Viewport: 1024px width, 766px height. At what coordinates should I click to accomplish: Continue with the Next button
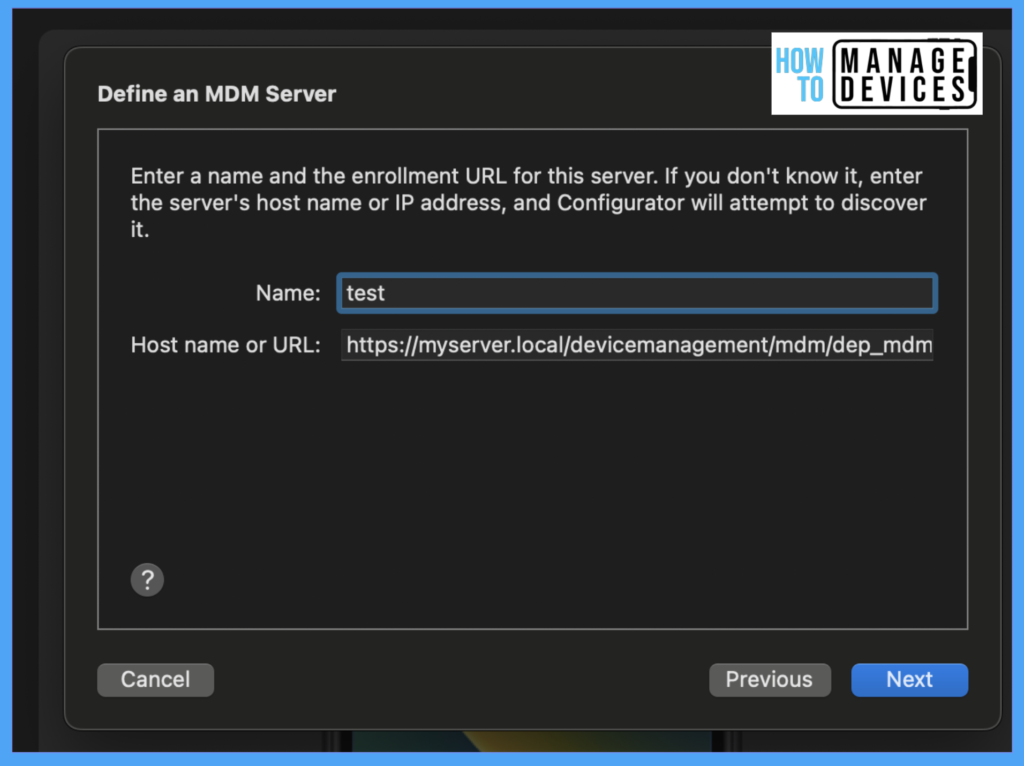tap(909, 680)
